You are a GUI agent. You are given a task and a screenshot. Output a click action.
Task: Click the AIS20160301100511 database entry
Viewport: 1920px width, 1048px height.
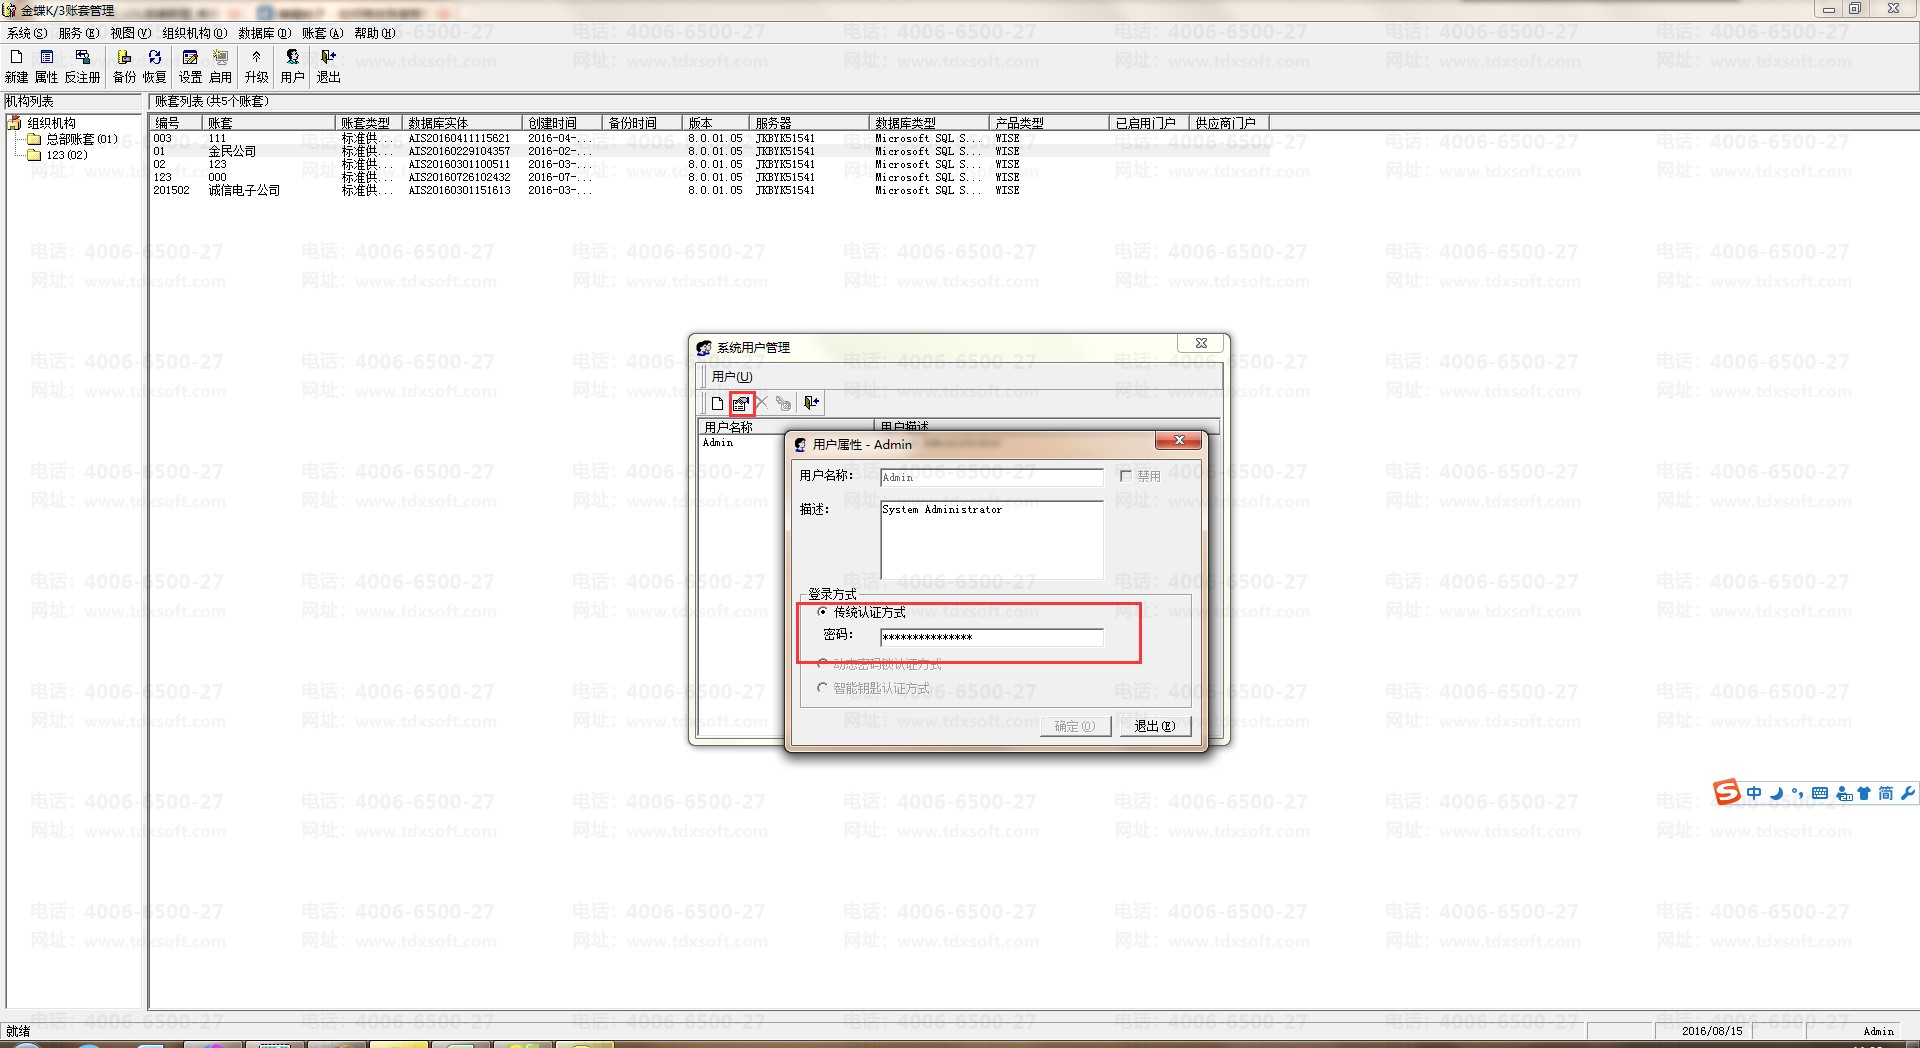click(459, 164)
